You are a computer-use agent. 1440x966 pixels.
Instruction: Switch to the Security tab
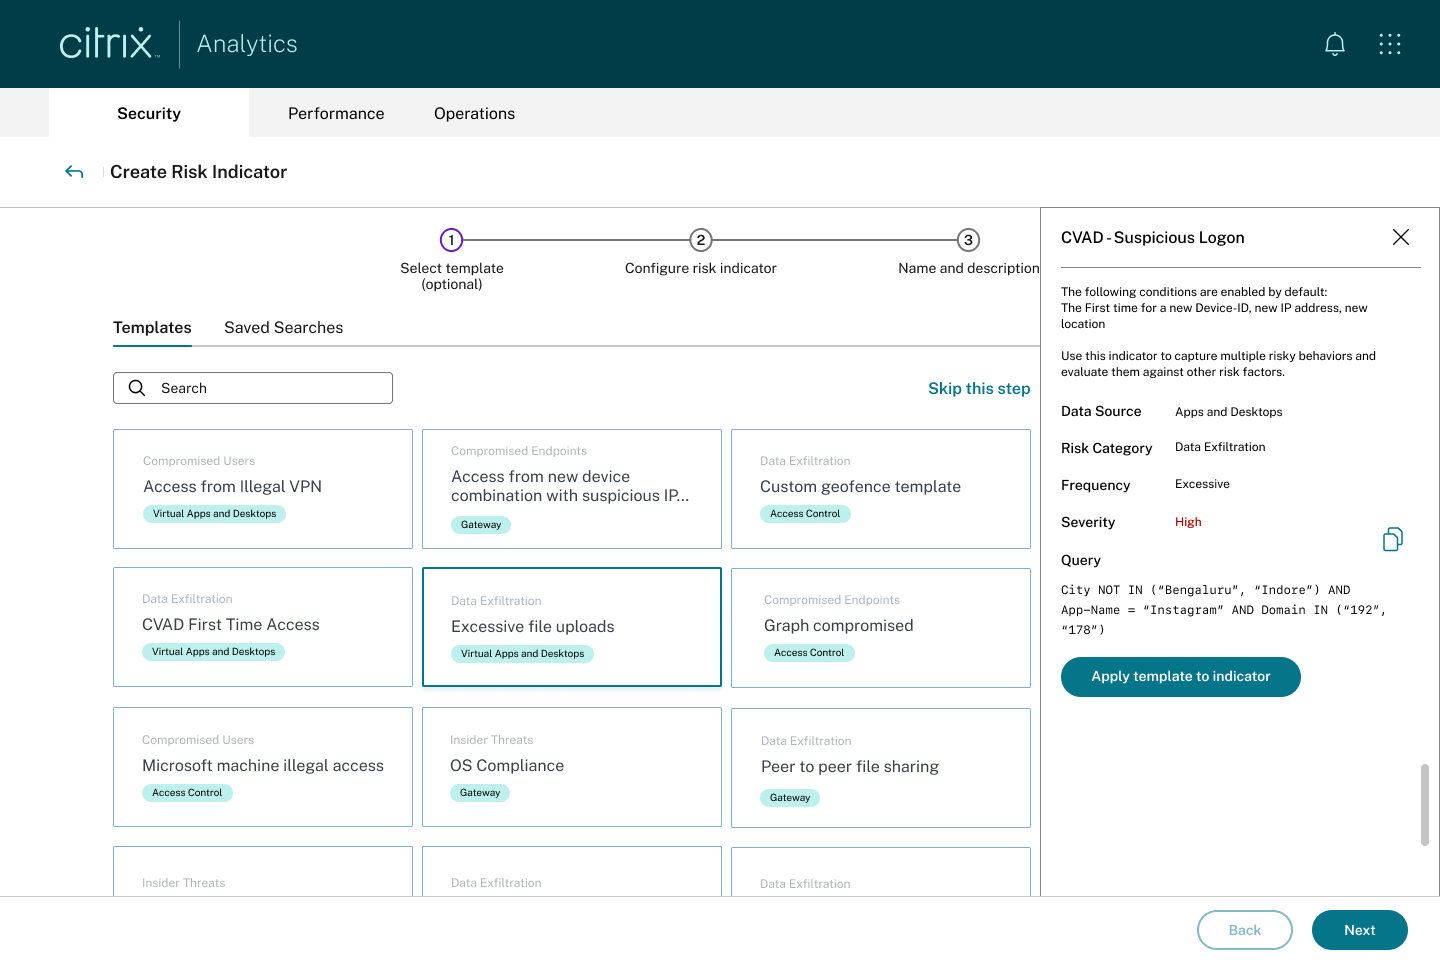[x=149, y=113]
